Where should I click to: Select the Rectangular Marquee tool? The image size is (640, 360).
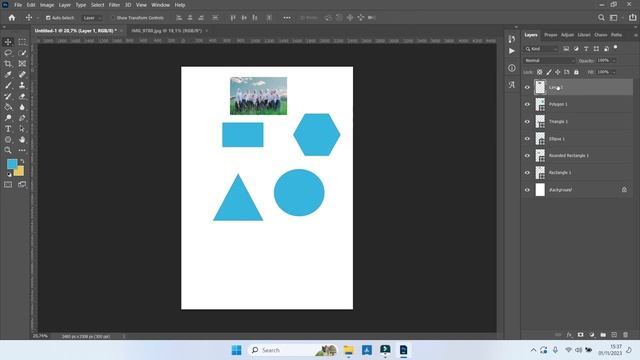point(22,42)
